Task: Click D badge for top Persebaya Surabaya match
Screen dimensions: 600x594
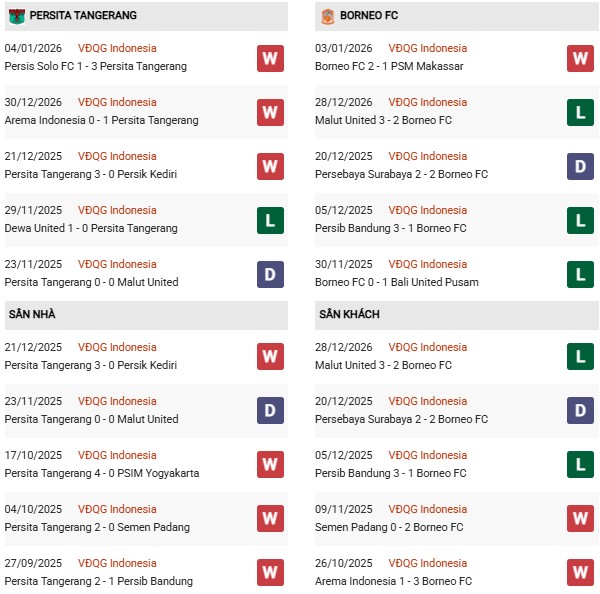Action: point(580,166)
